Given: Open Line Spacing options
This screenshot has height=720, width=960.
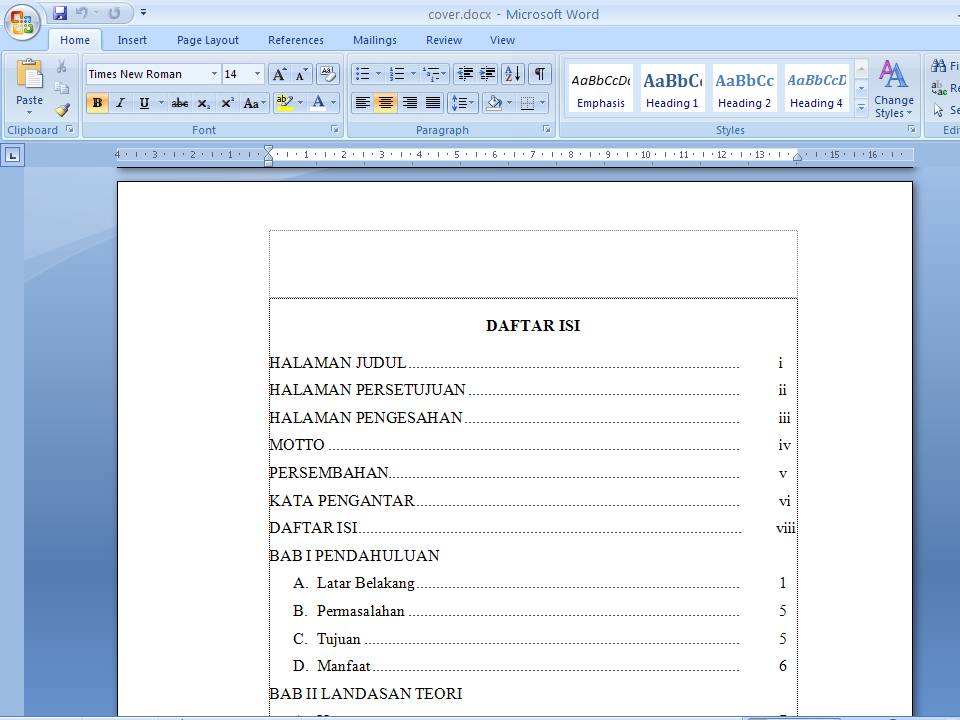Looking at the screenshot, I should pyautogui.click(x=463, y=103).
